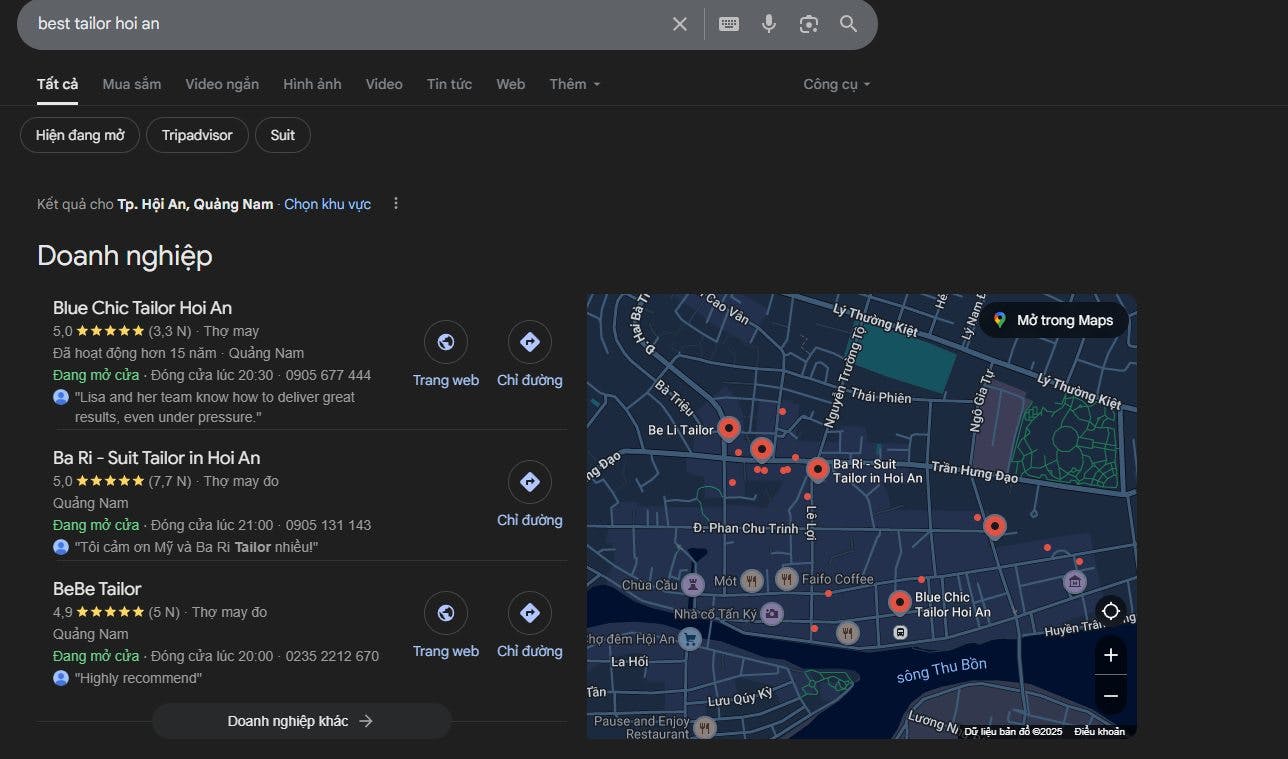The height and width of the screenshot is (759, 1288).
Task: Zoom out of the map with minus
Action: point(1111,695)
